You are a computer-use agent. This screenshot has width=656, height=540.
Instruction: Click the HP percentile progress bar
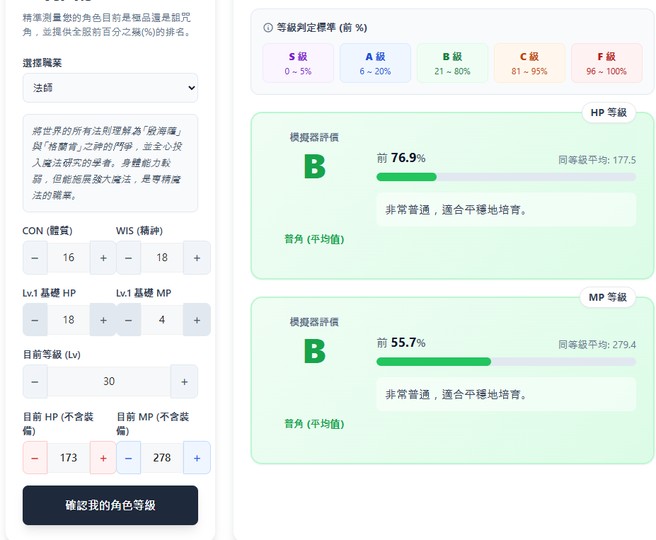coord(505,177)
